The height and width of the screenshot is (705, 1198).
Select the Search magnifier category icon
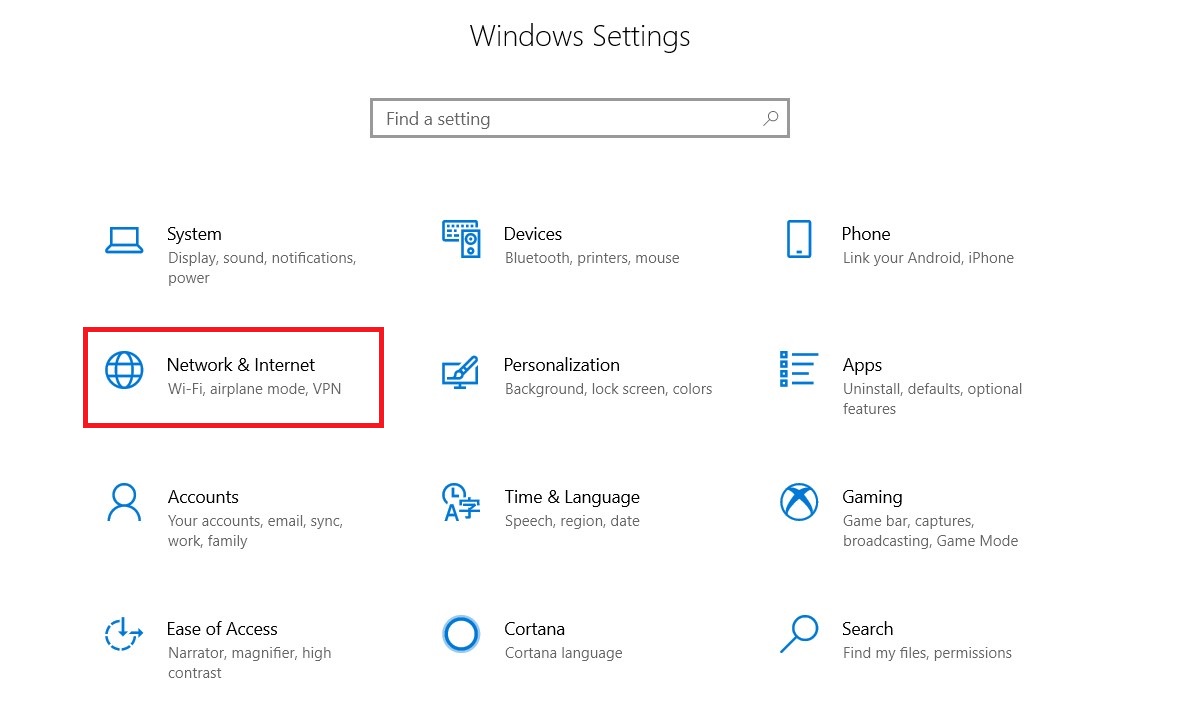[x=799, y=634]
